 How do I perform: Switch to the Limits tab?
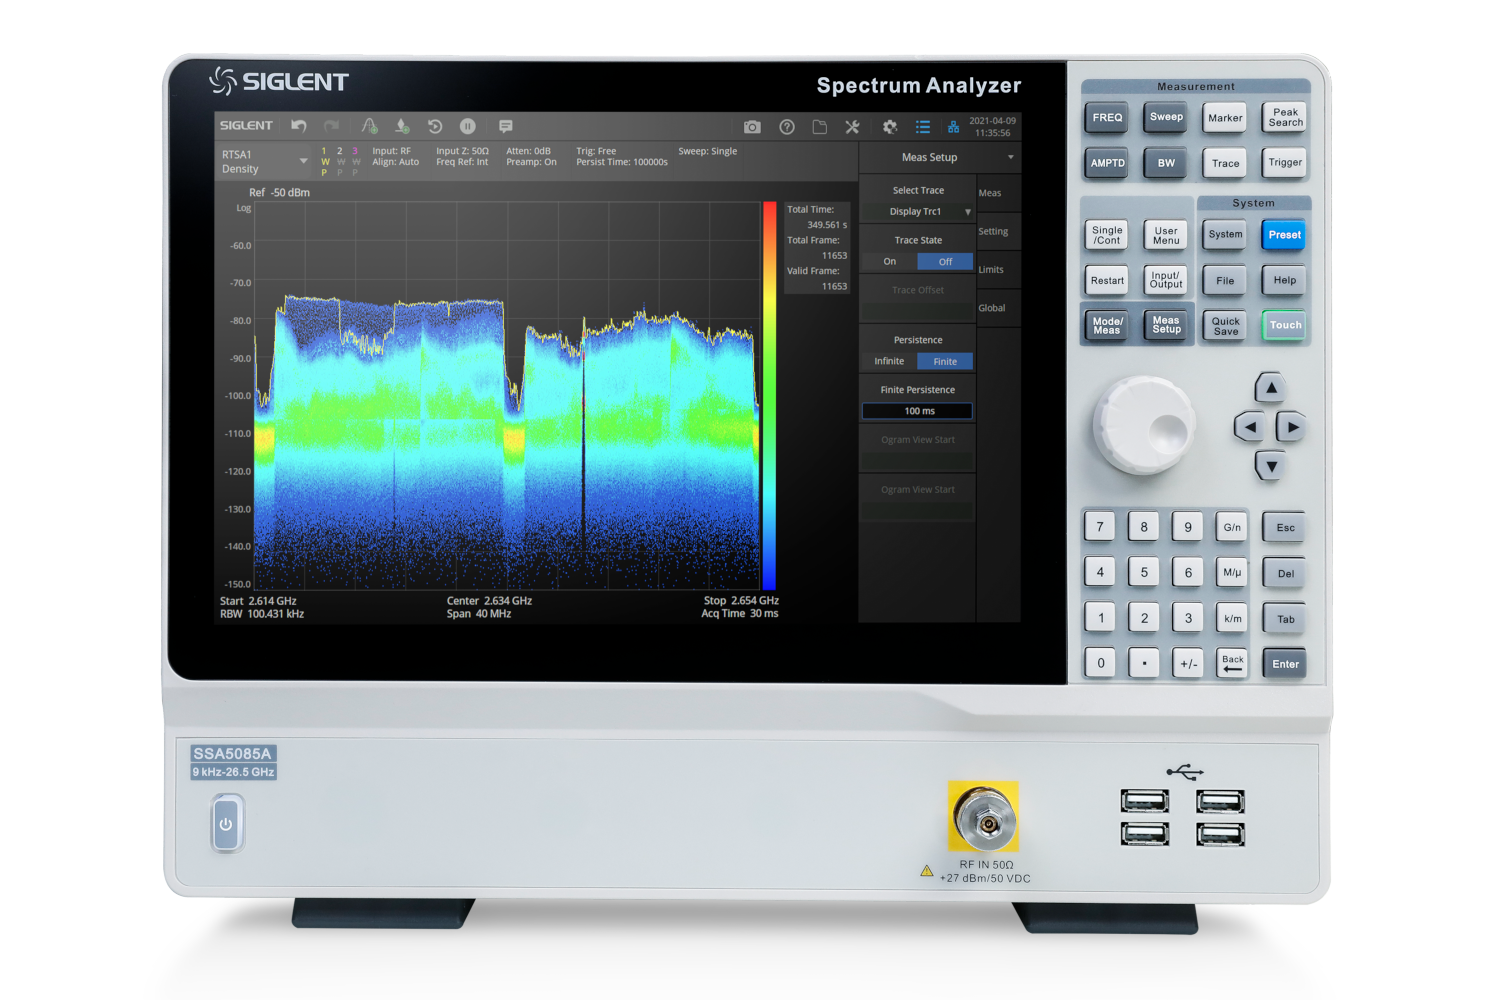tap(992, 270)
